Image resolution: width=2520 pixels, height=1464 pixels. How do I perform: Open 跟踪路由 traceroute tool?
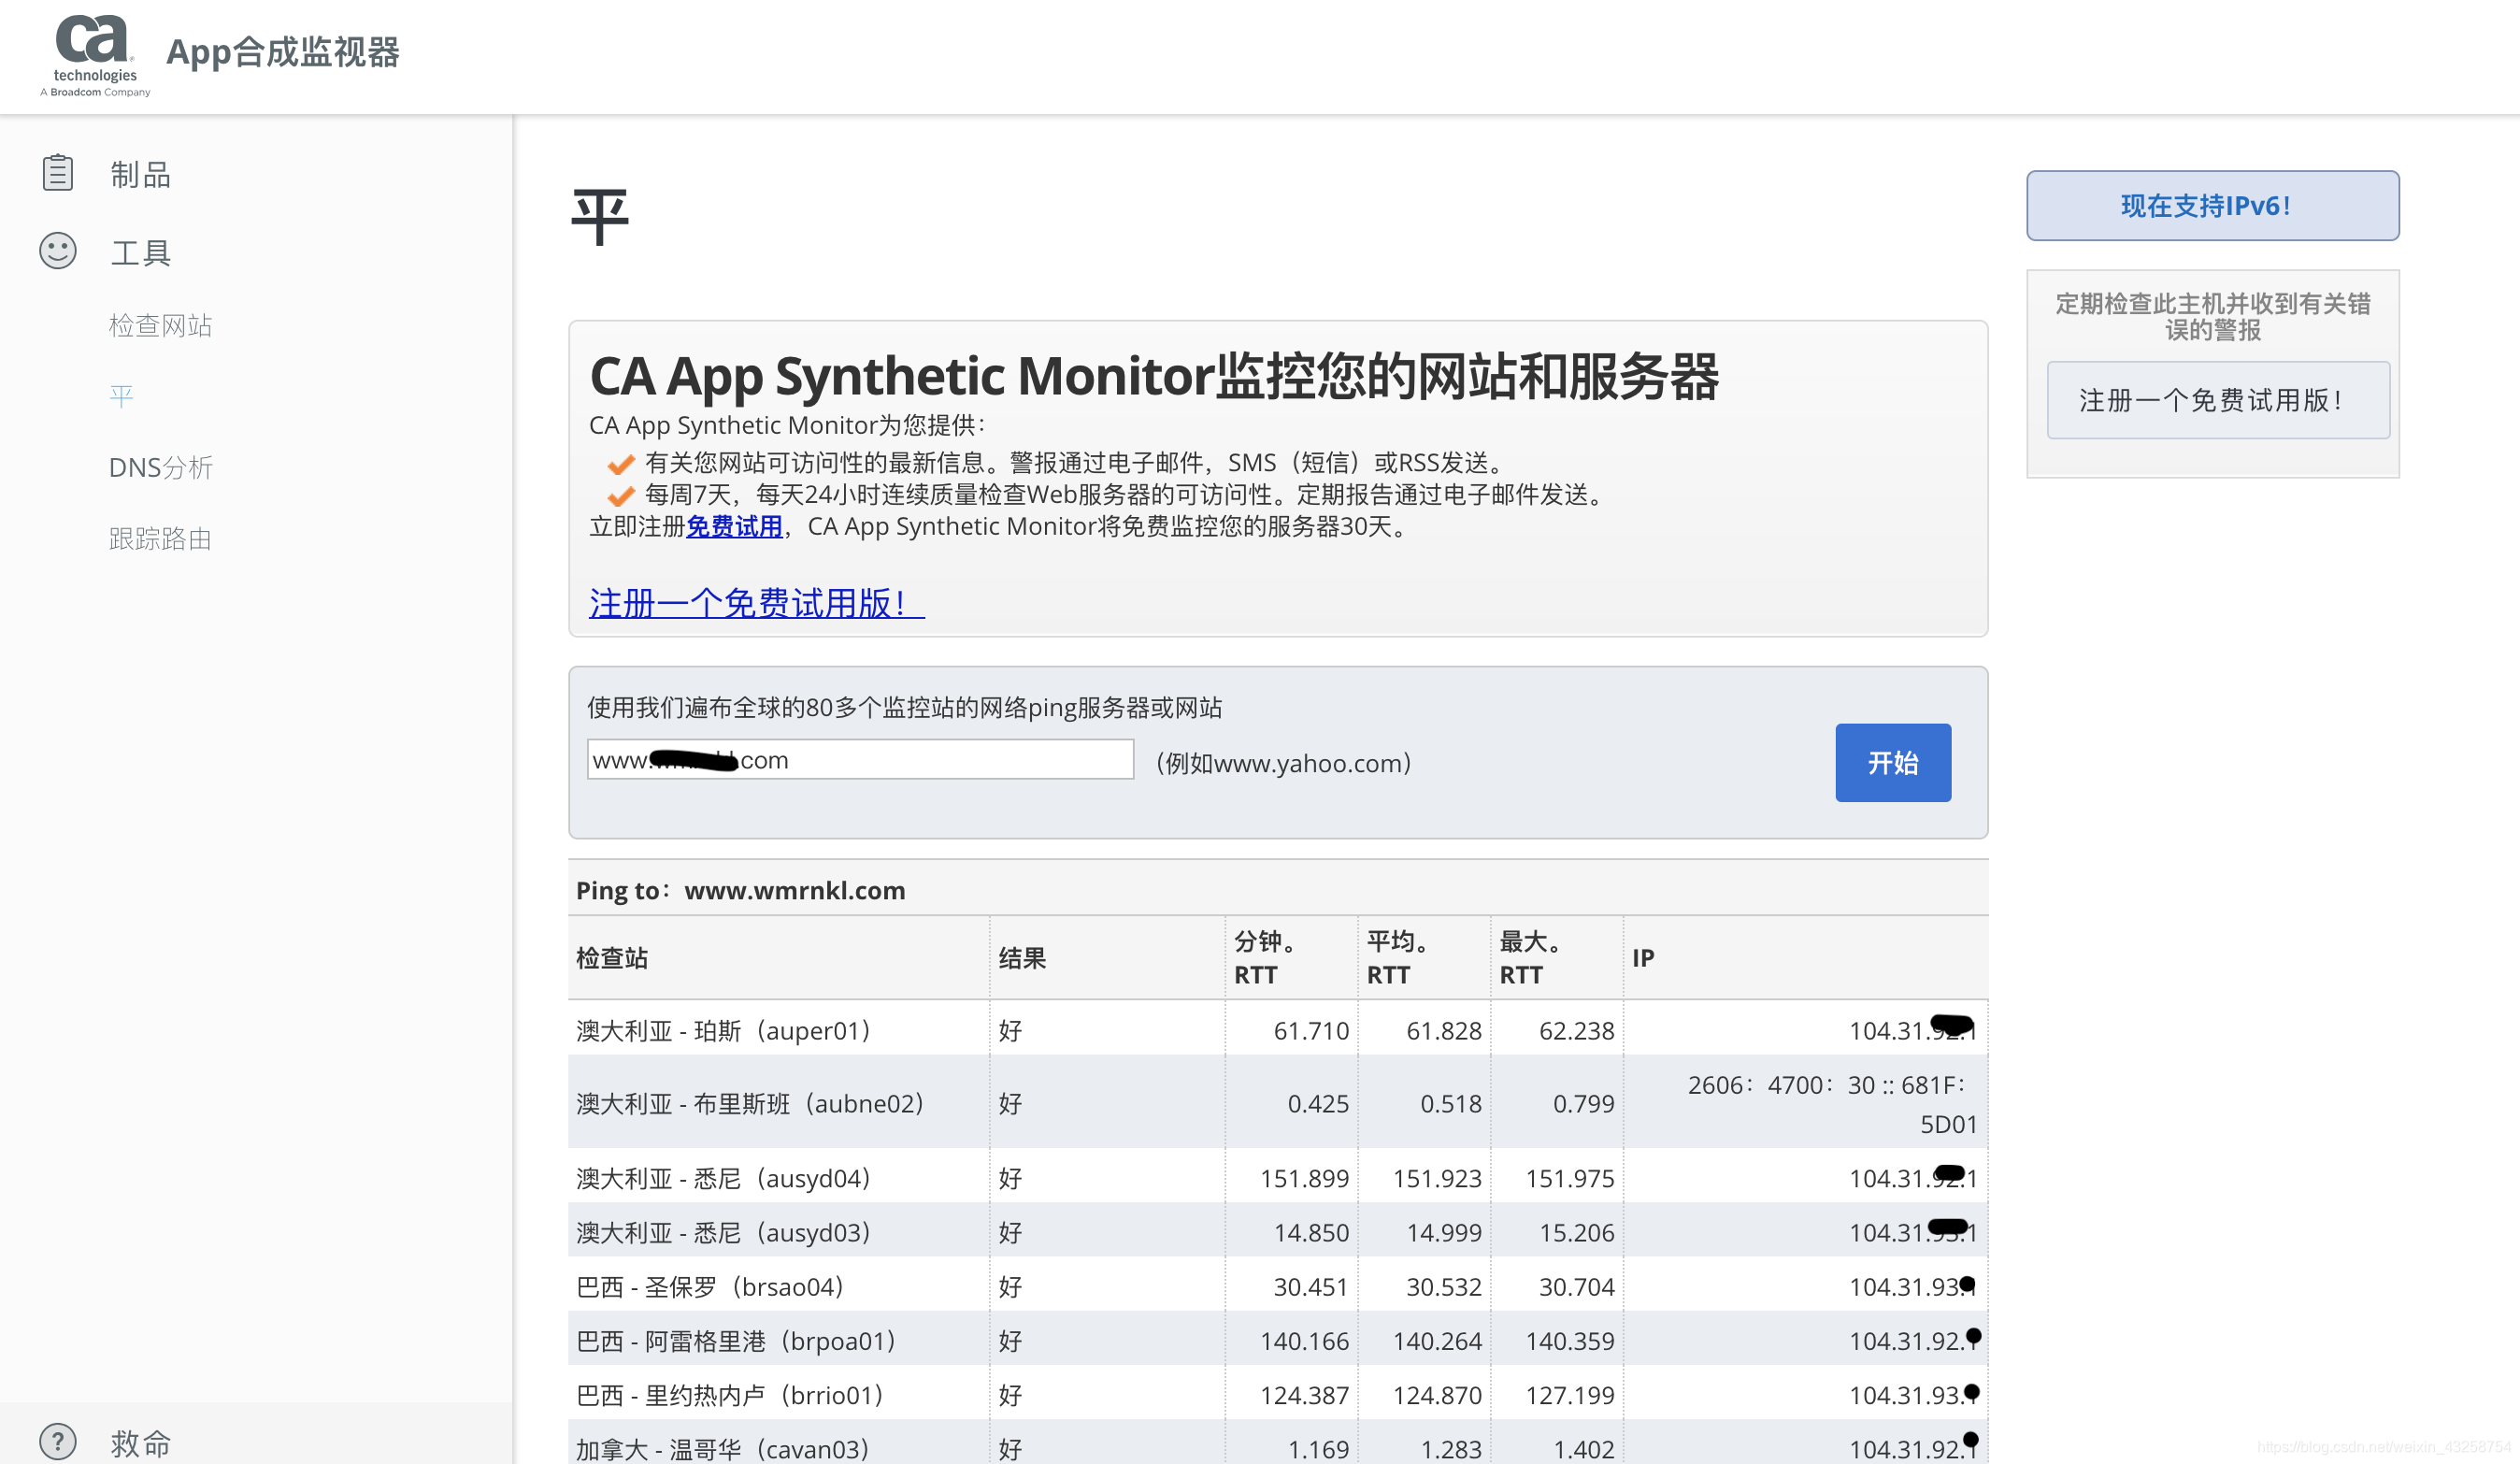(x=160, y=538)
